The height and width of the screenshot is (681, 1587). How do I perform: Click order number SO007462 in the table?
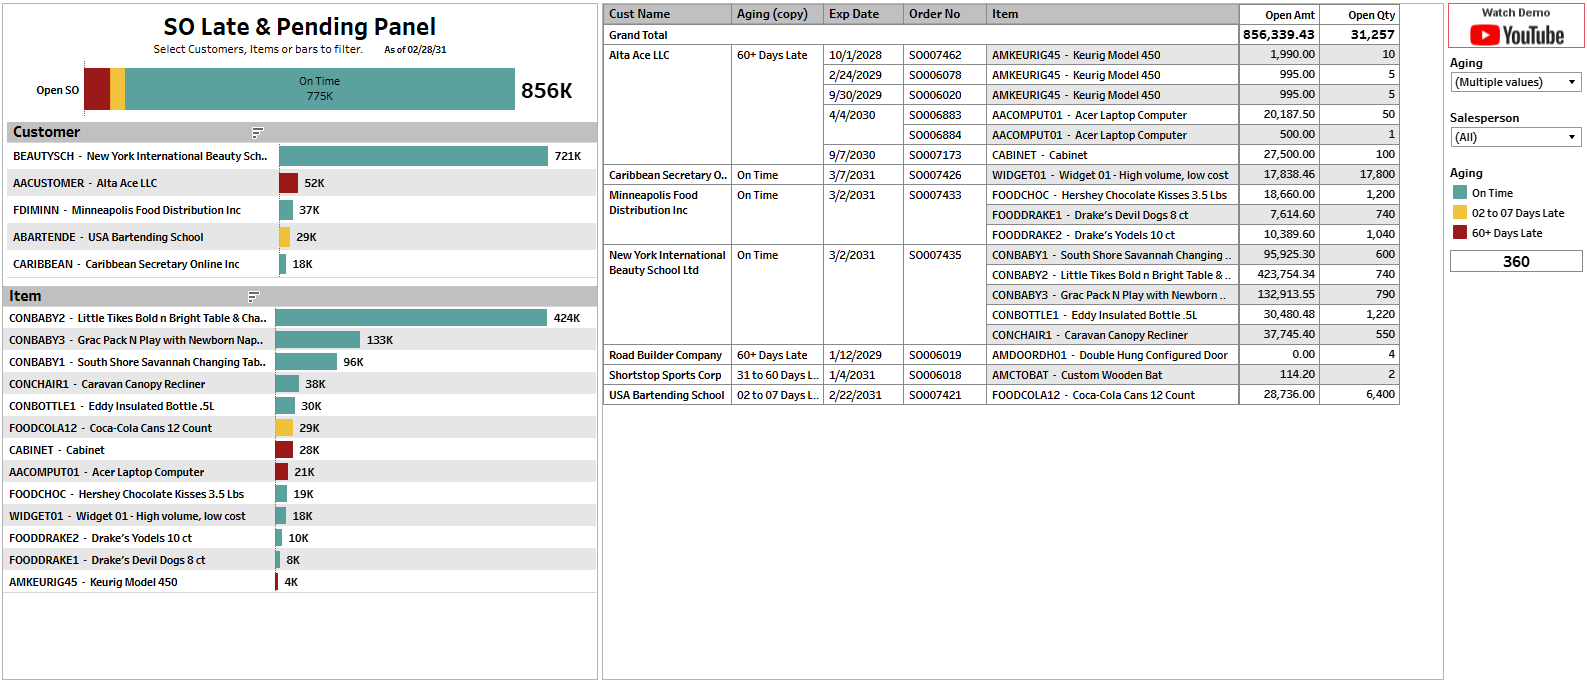click(935, 55)
